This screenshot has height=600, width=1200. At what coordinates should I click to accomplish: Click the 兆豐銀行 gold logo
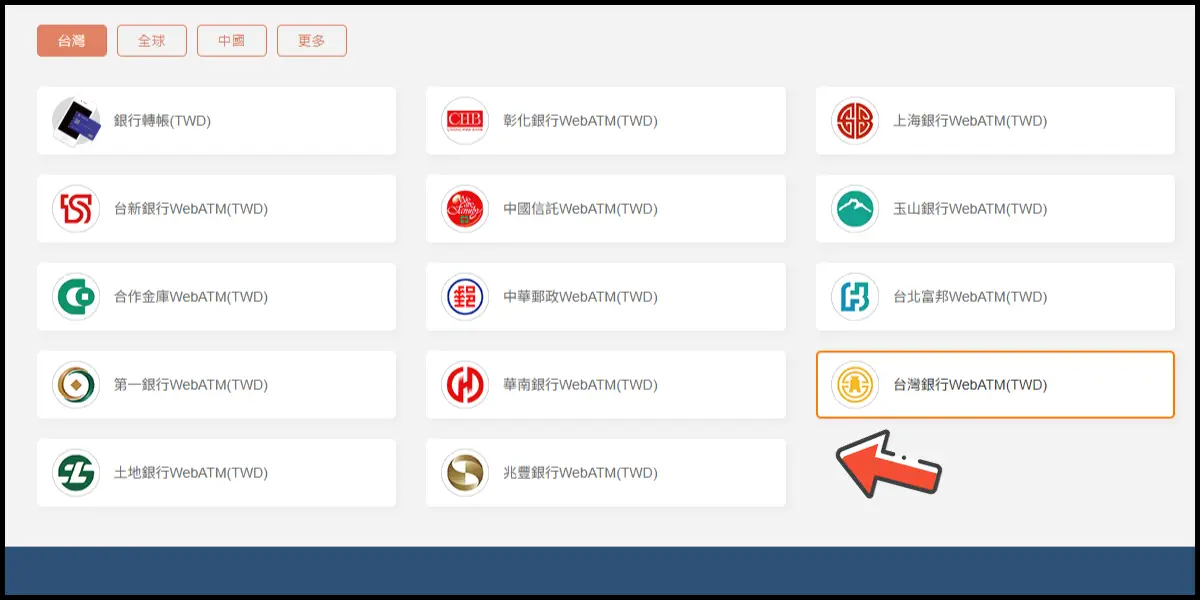[465, 473]
